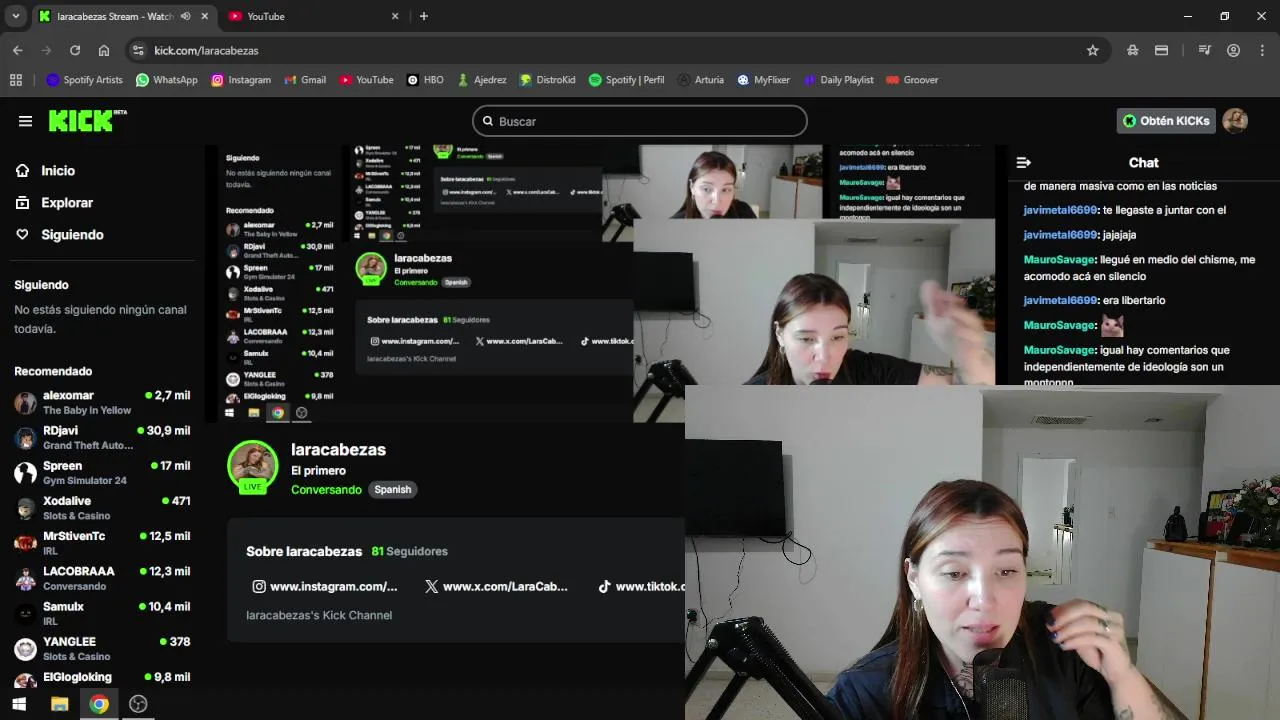The width and height of the screenshot is (1280, 720).
Task: Open HBO bookmark
Action: 425,80
